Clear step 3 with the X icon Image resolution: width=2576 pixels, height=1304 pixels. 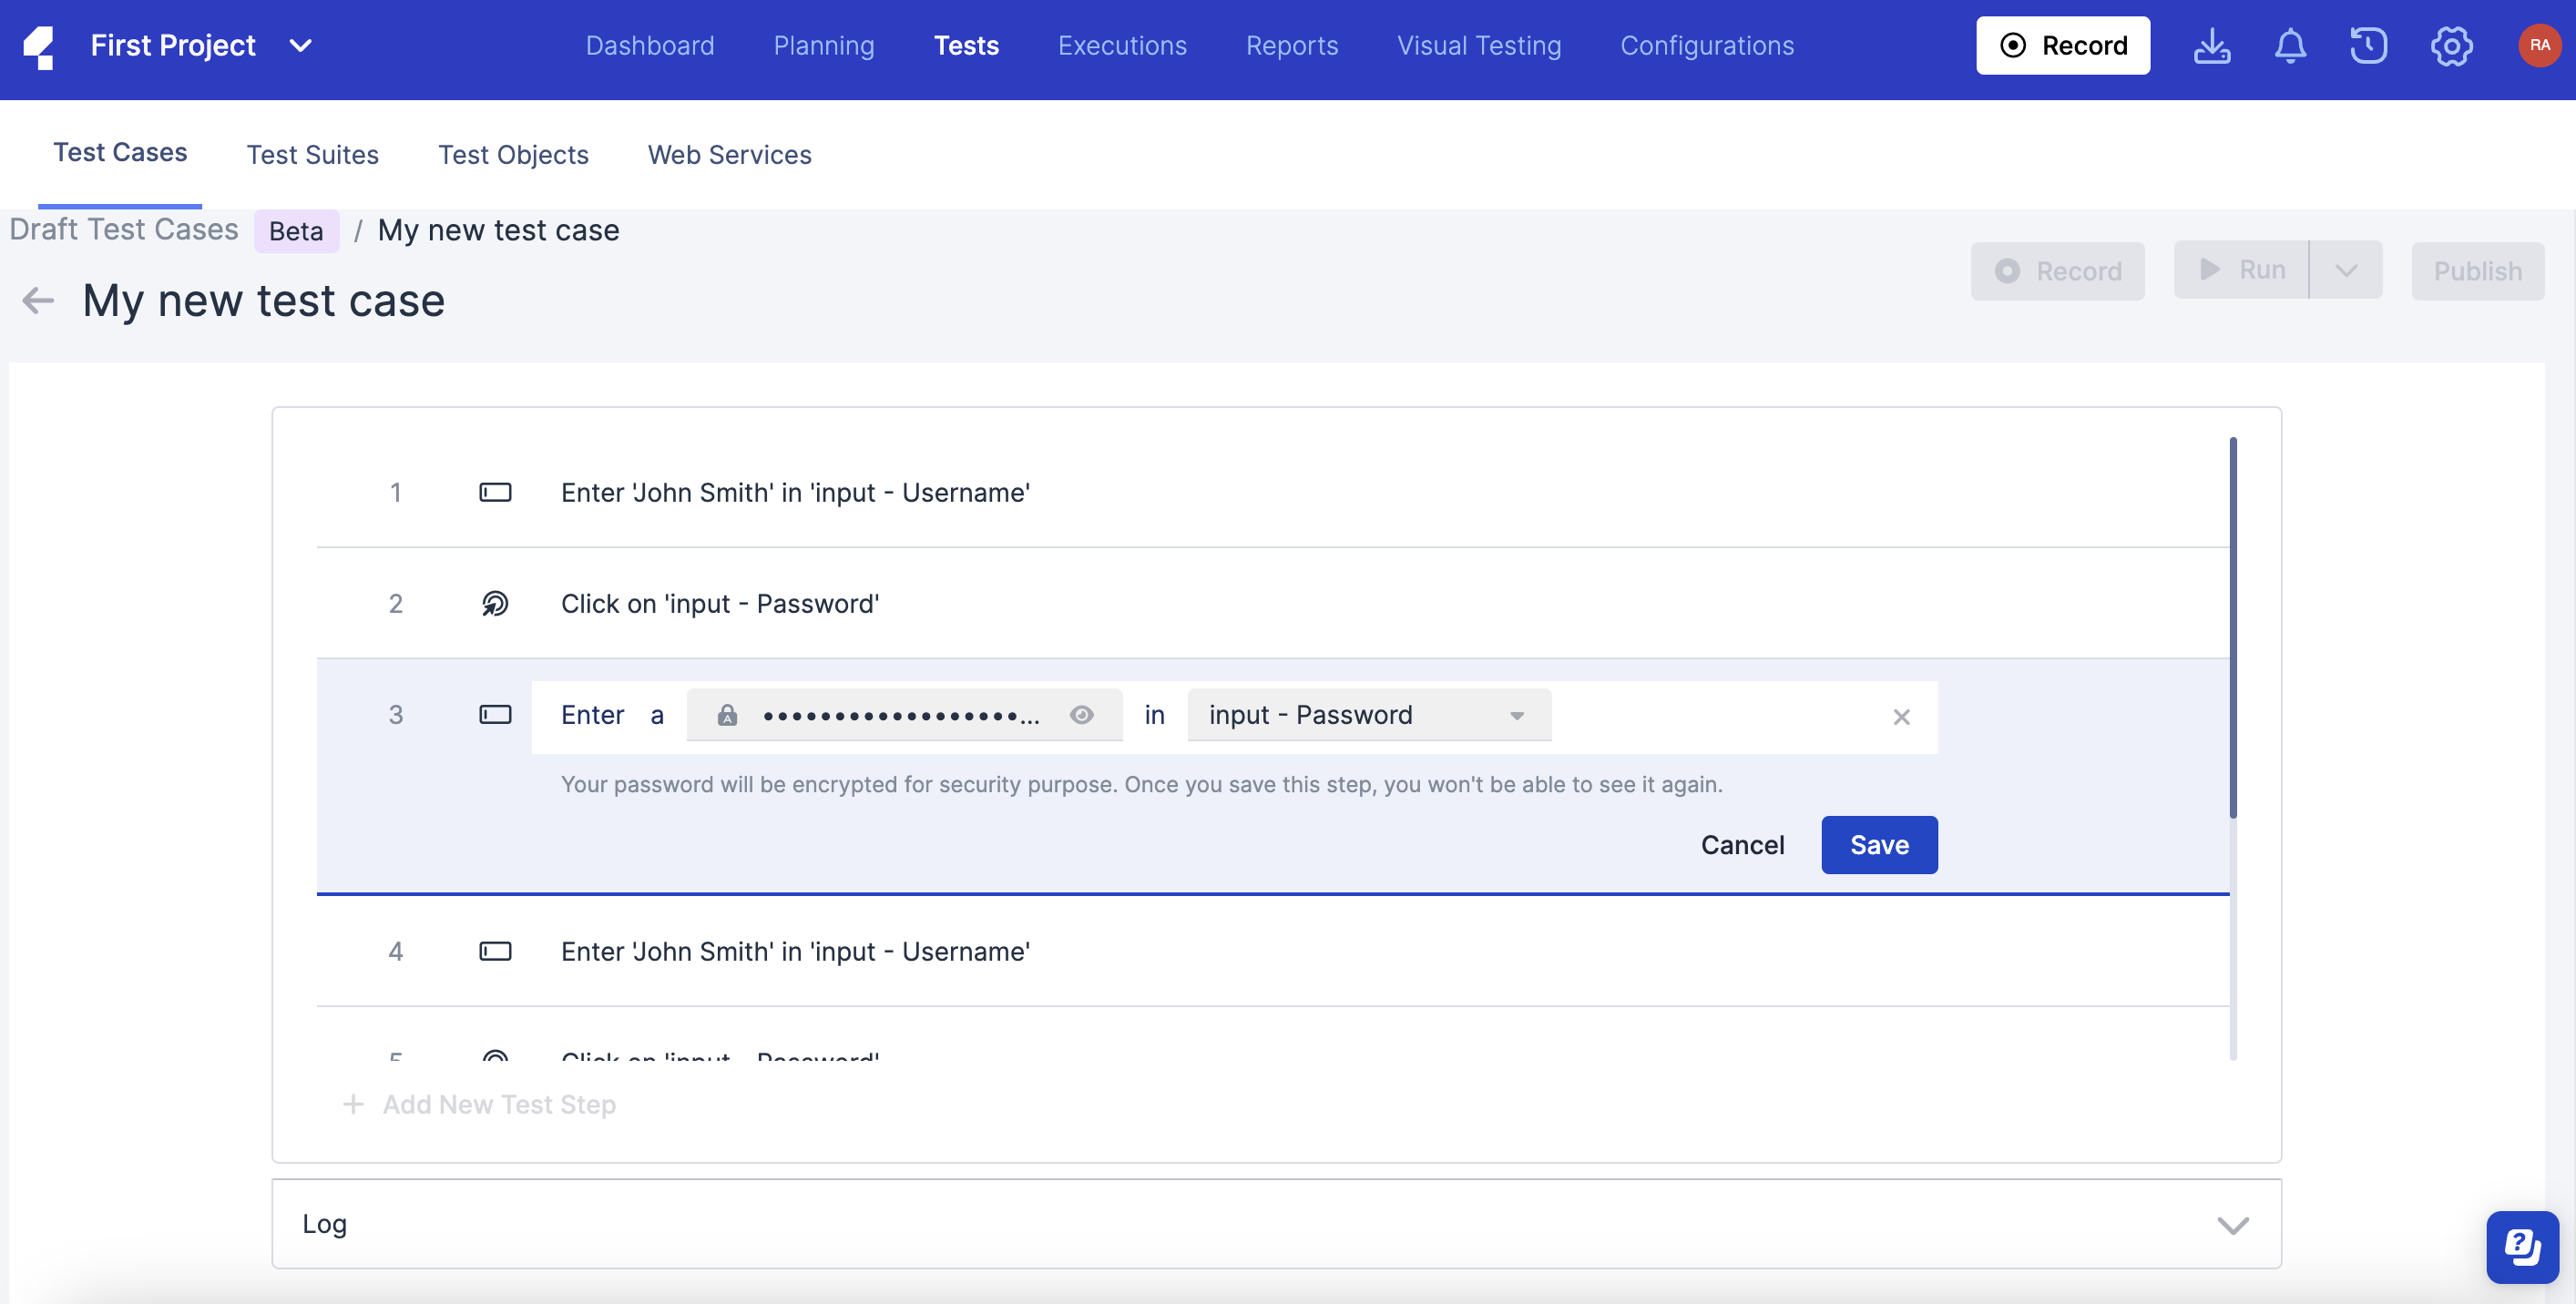point(1901,718)
